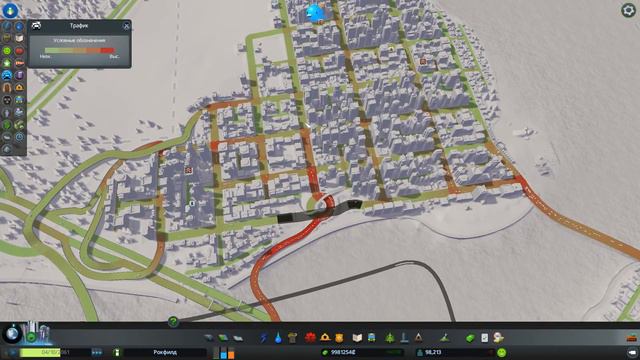Click the green icon left of city name

117,352
